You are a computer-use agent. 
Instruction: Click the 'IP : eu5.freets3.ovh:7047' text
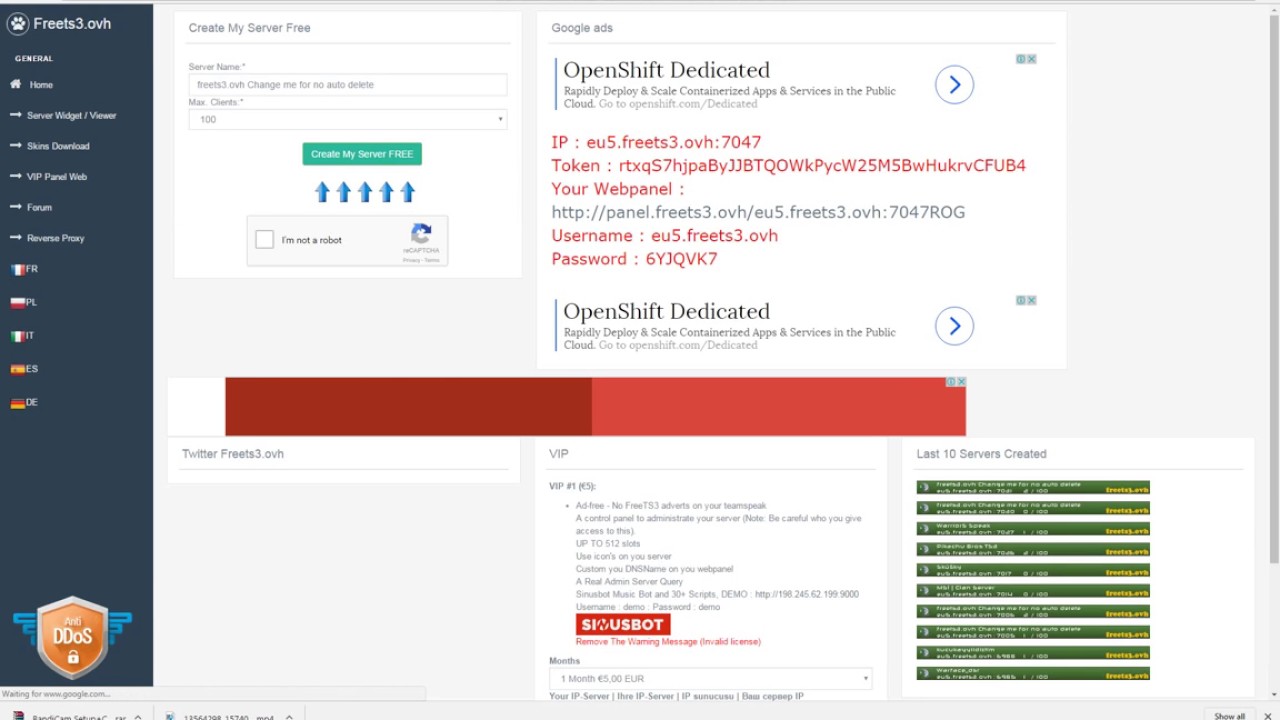point(656,142)
